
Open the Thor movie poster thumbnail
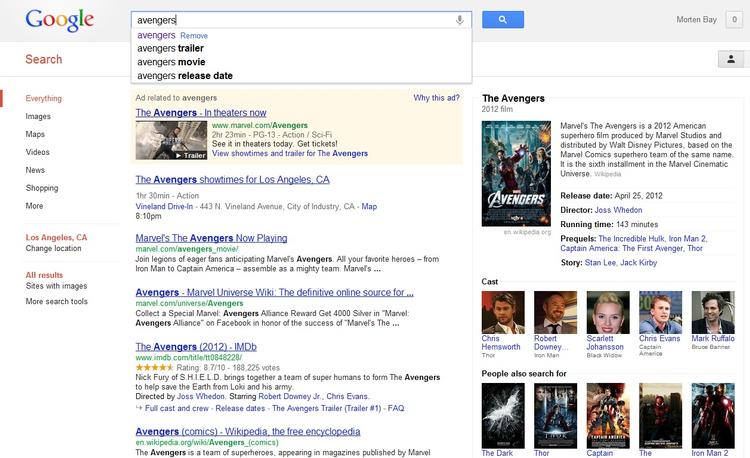click(555, 415)
